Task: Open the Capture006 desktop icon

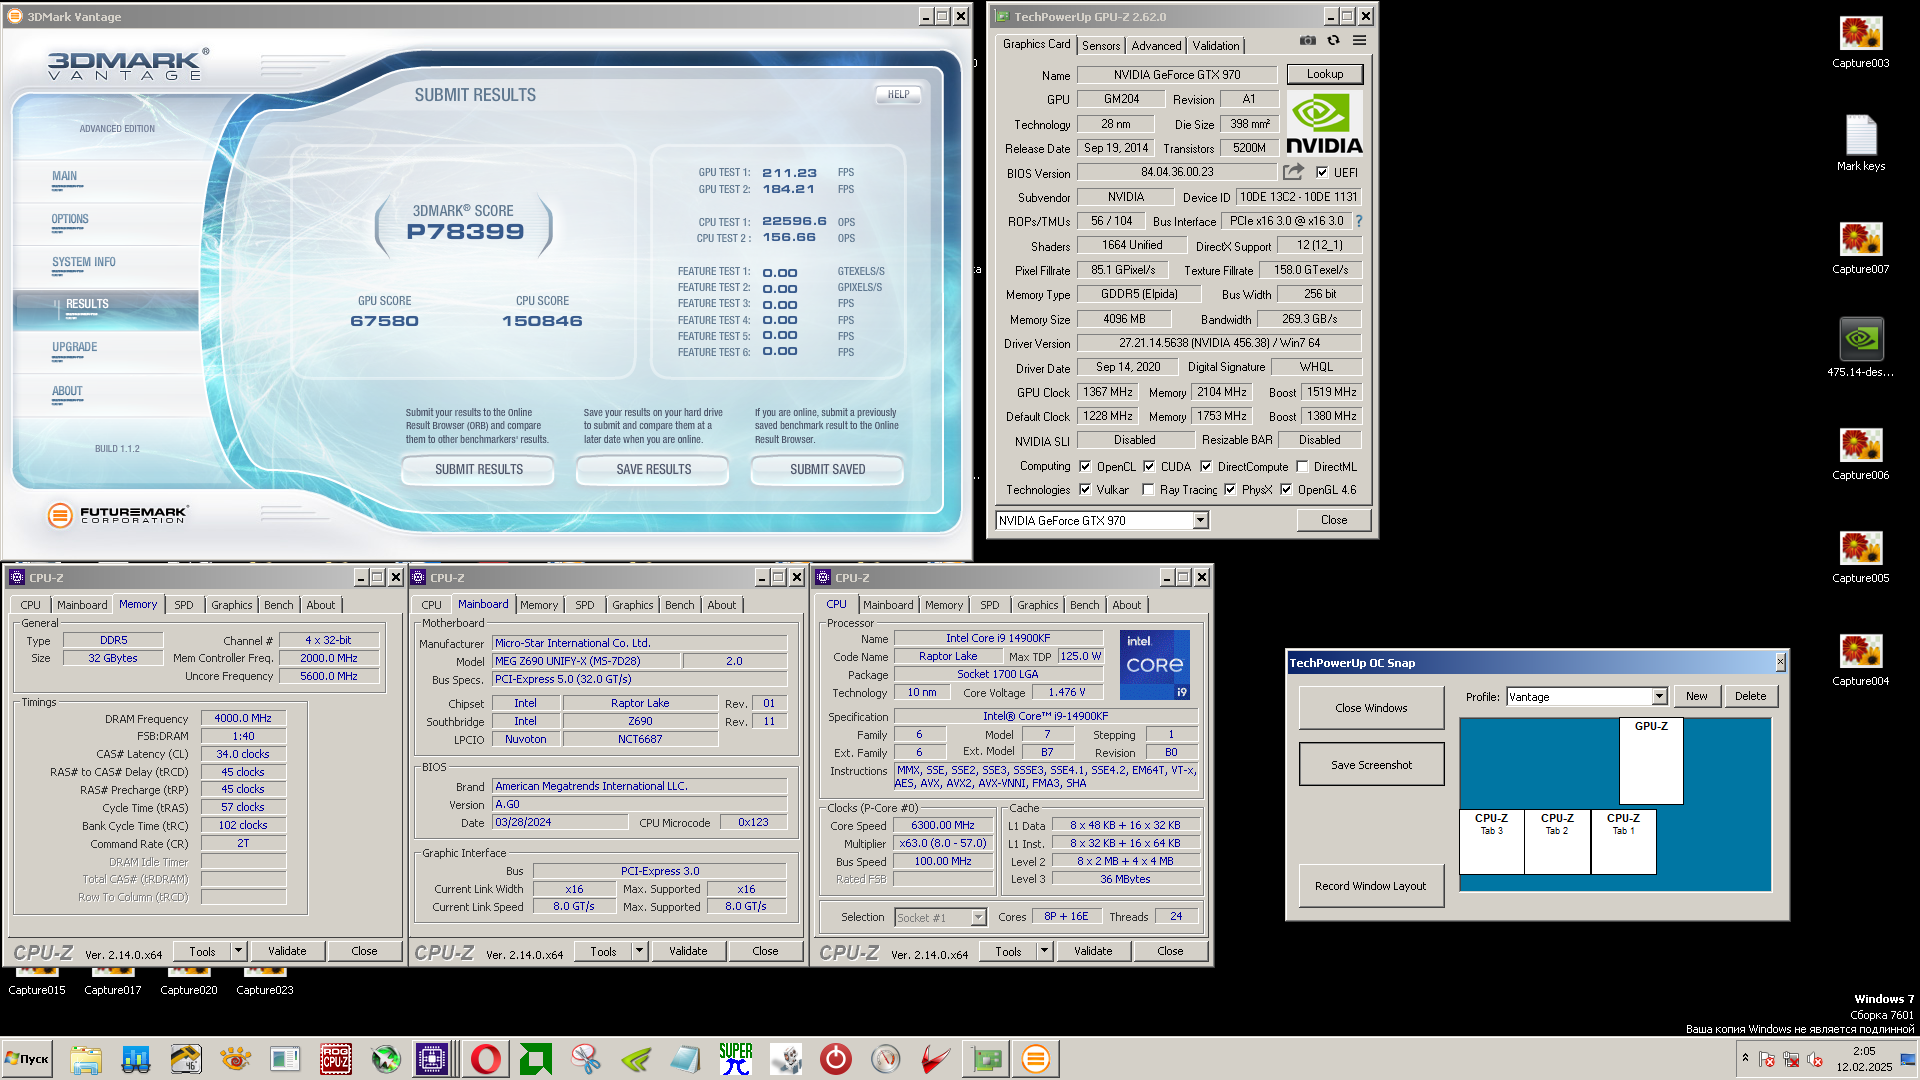Action: [x=1860, y=455]
